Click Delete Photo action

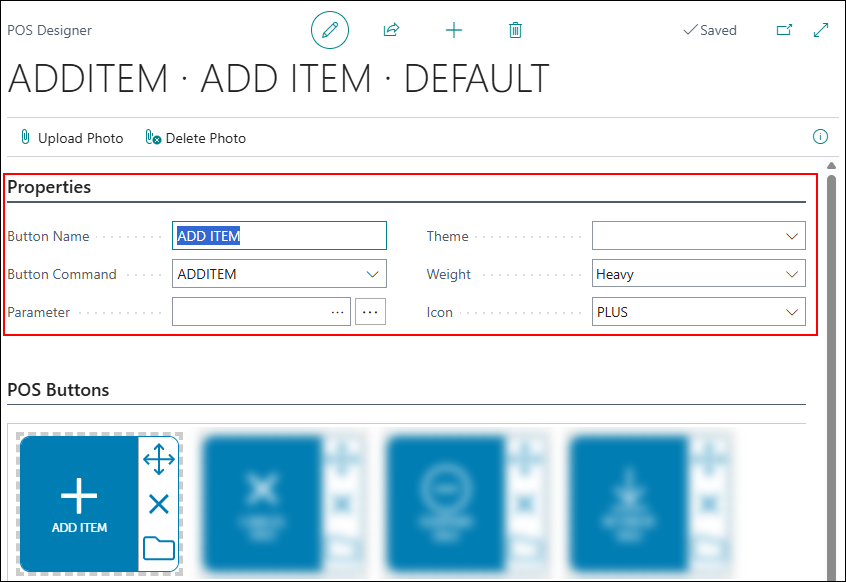pos(195,138)
